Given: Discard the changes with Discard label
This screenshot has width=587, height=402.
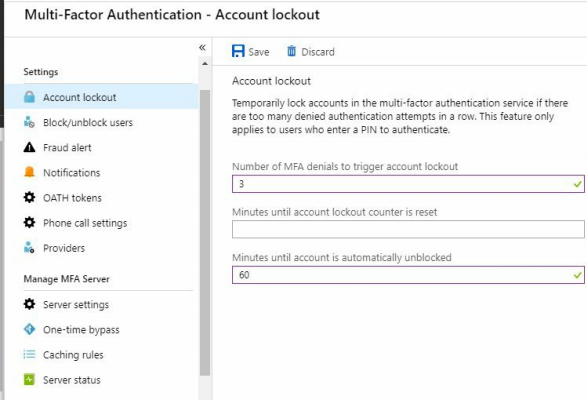Looking at the screenshot, I should coord(318,52).
